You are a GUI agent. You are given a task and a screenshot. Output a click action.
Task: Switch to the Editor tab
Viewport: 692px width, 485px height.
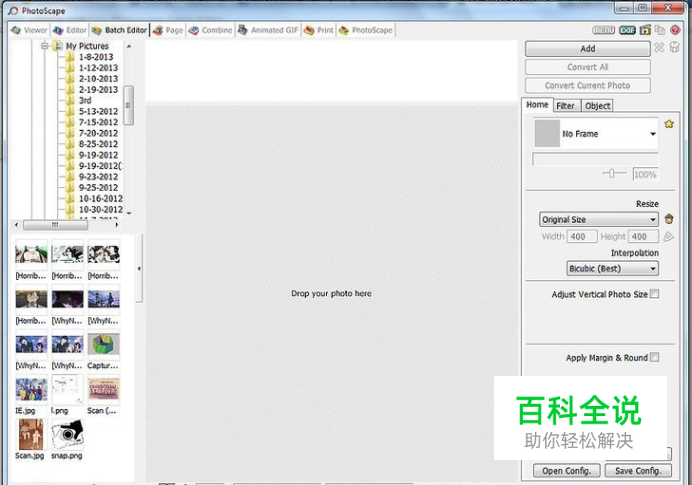(70, 30)
